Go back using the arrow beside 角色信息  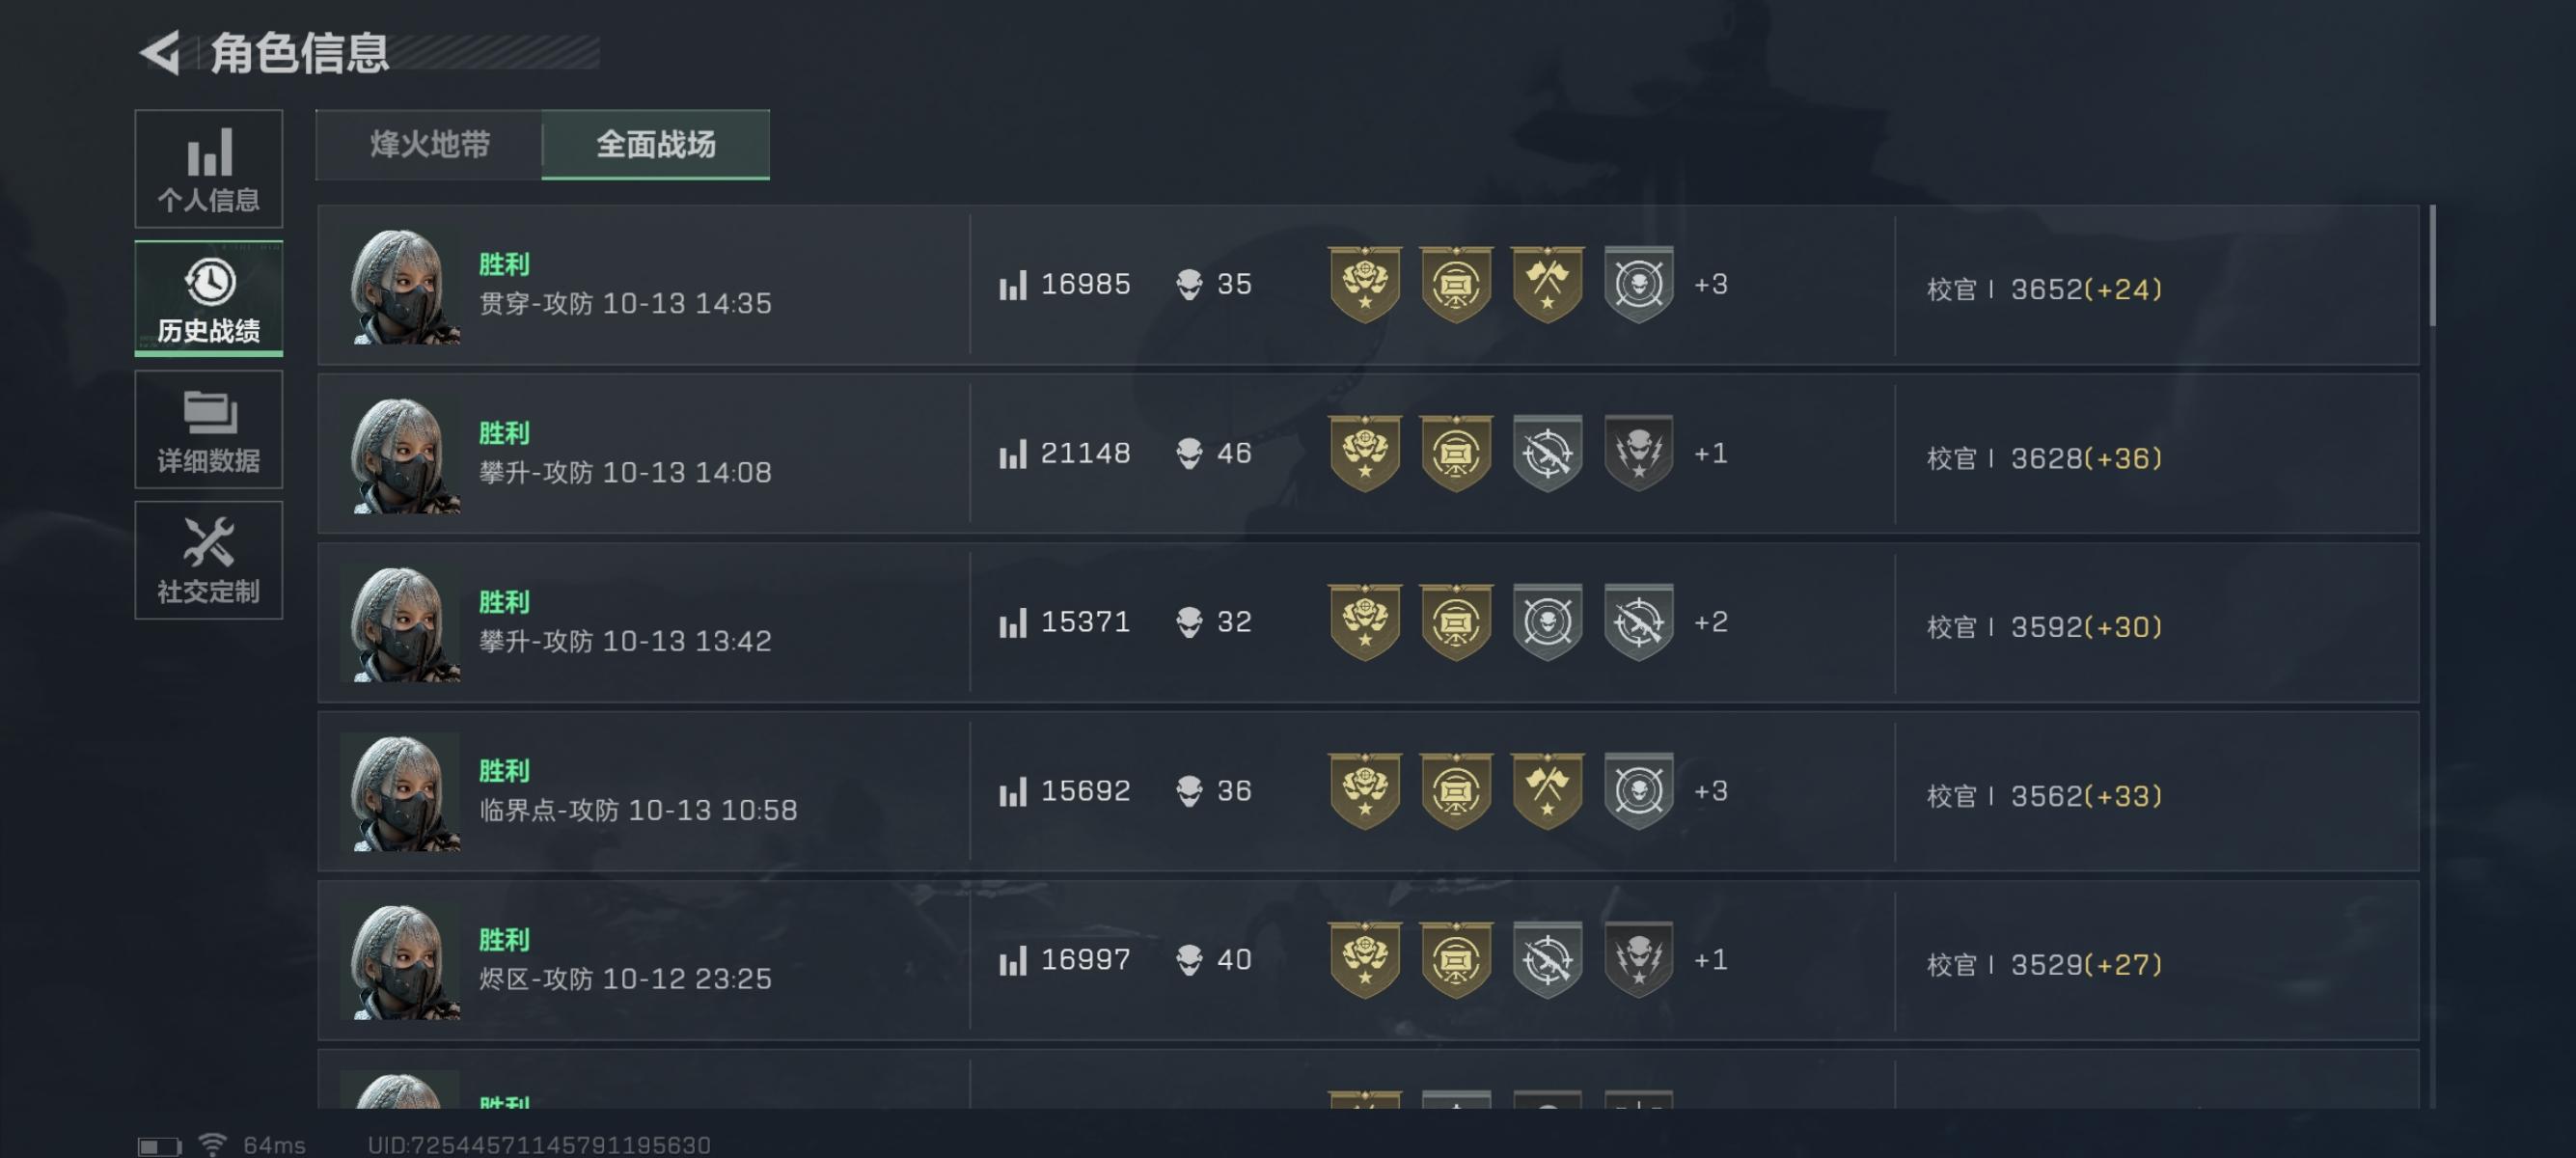[x=160, y=52]
